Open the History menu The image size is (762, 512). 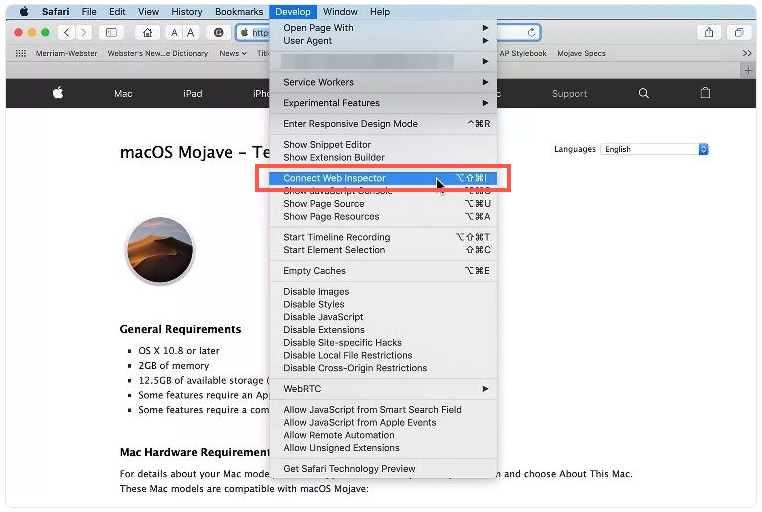(x=187, y=11)
